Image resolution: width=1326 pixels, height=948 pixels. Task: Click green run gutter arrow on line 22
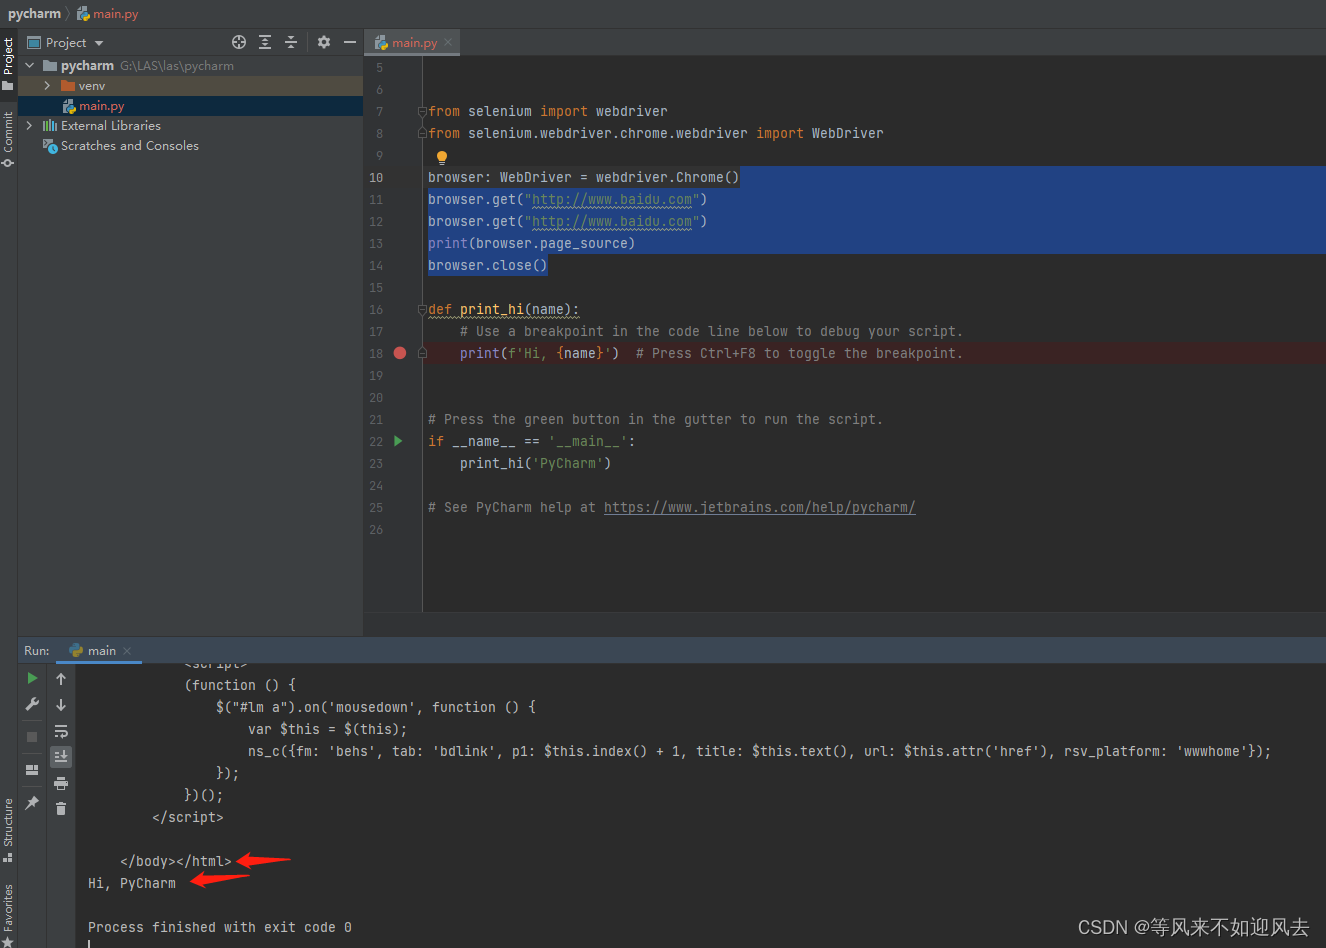(398, 441)
